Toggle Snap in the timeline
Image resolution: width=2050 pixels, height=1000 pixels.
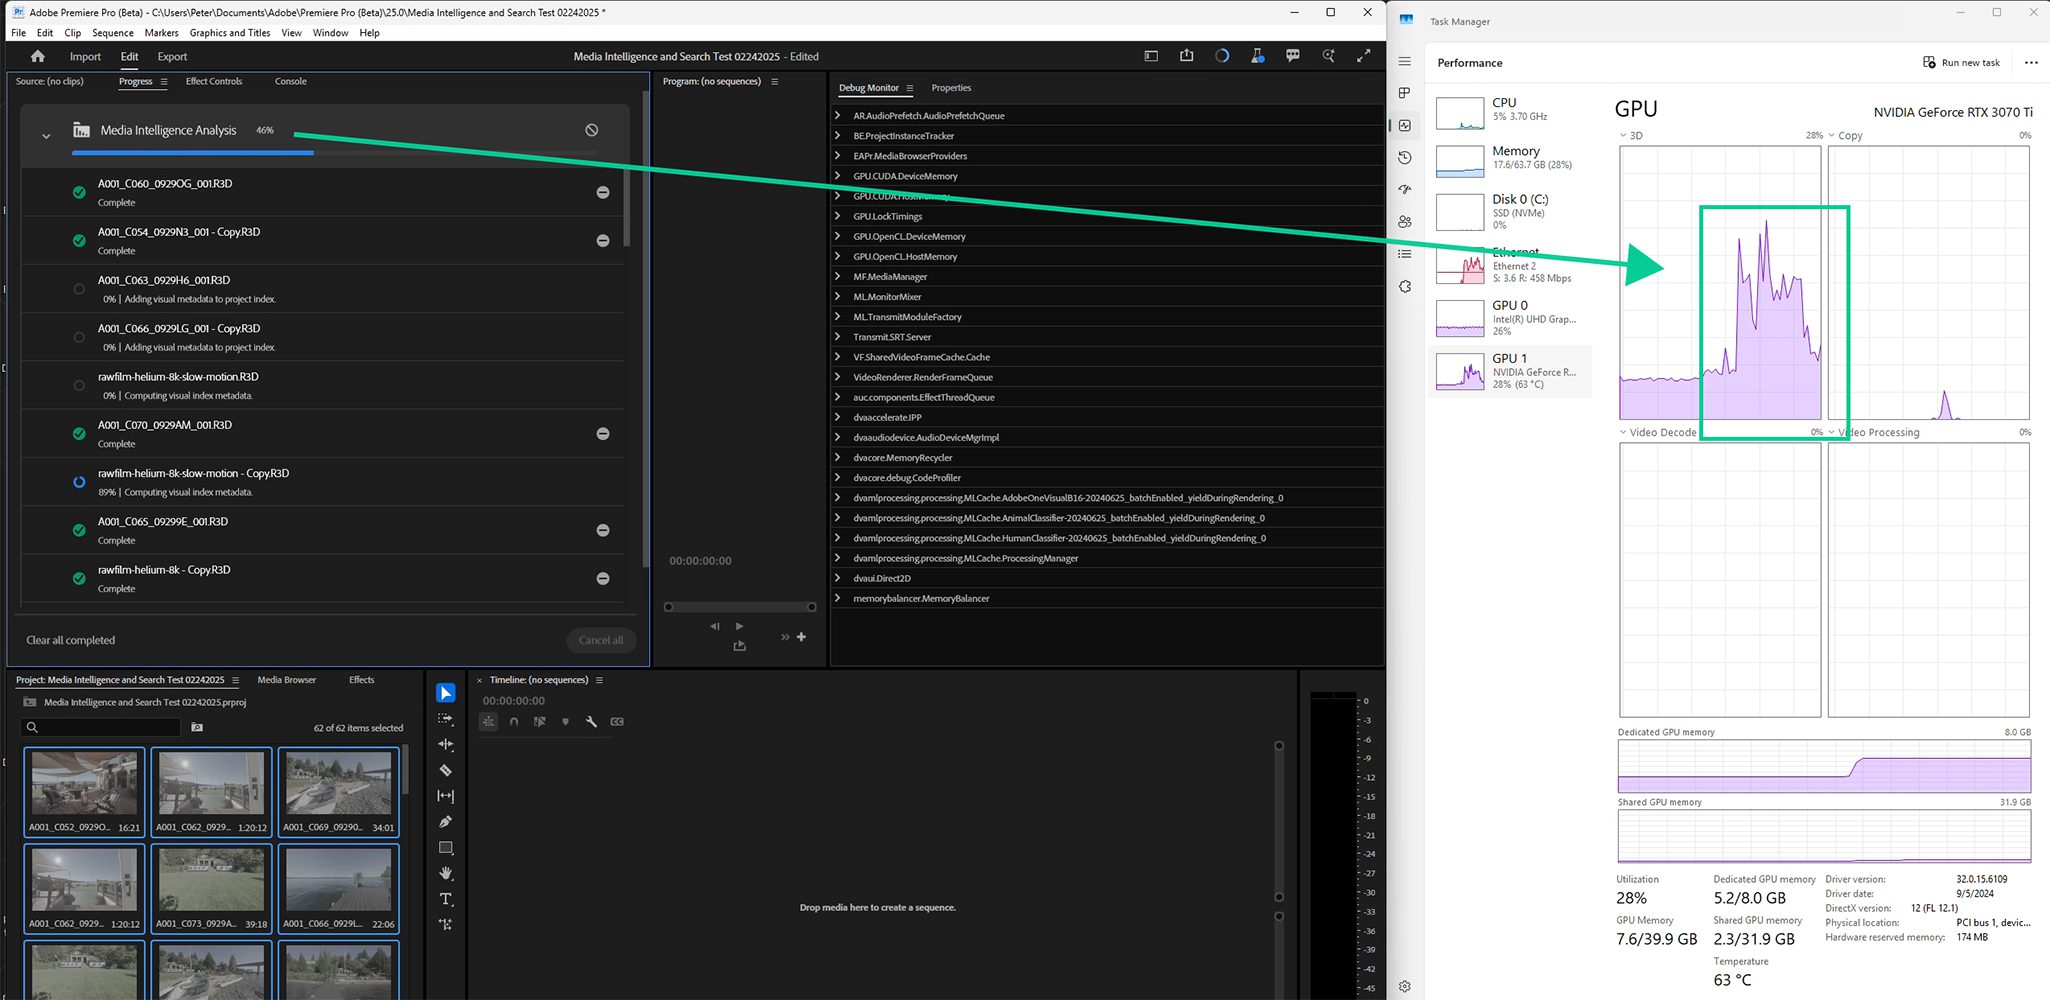pyautogui.click(x=515, y=721)
